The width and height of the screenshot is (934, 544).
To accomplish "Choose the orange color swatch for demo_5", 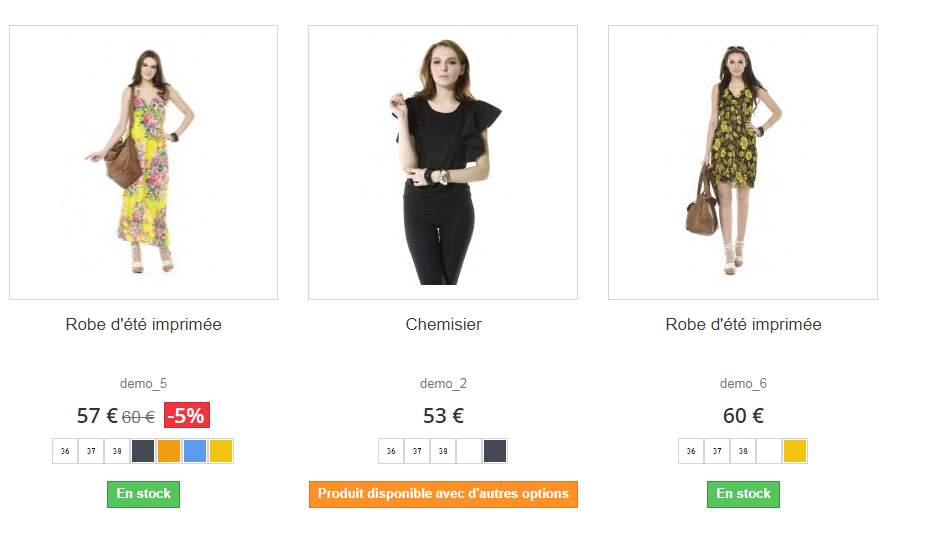I will click(x=169, y=451).
